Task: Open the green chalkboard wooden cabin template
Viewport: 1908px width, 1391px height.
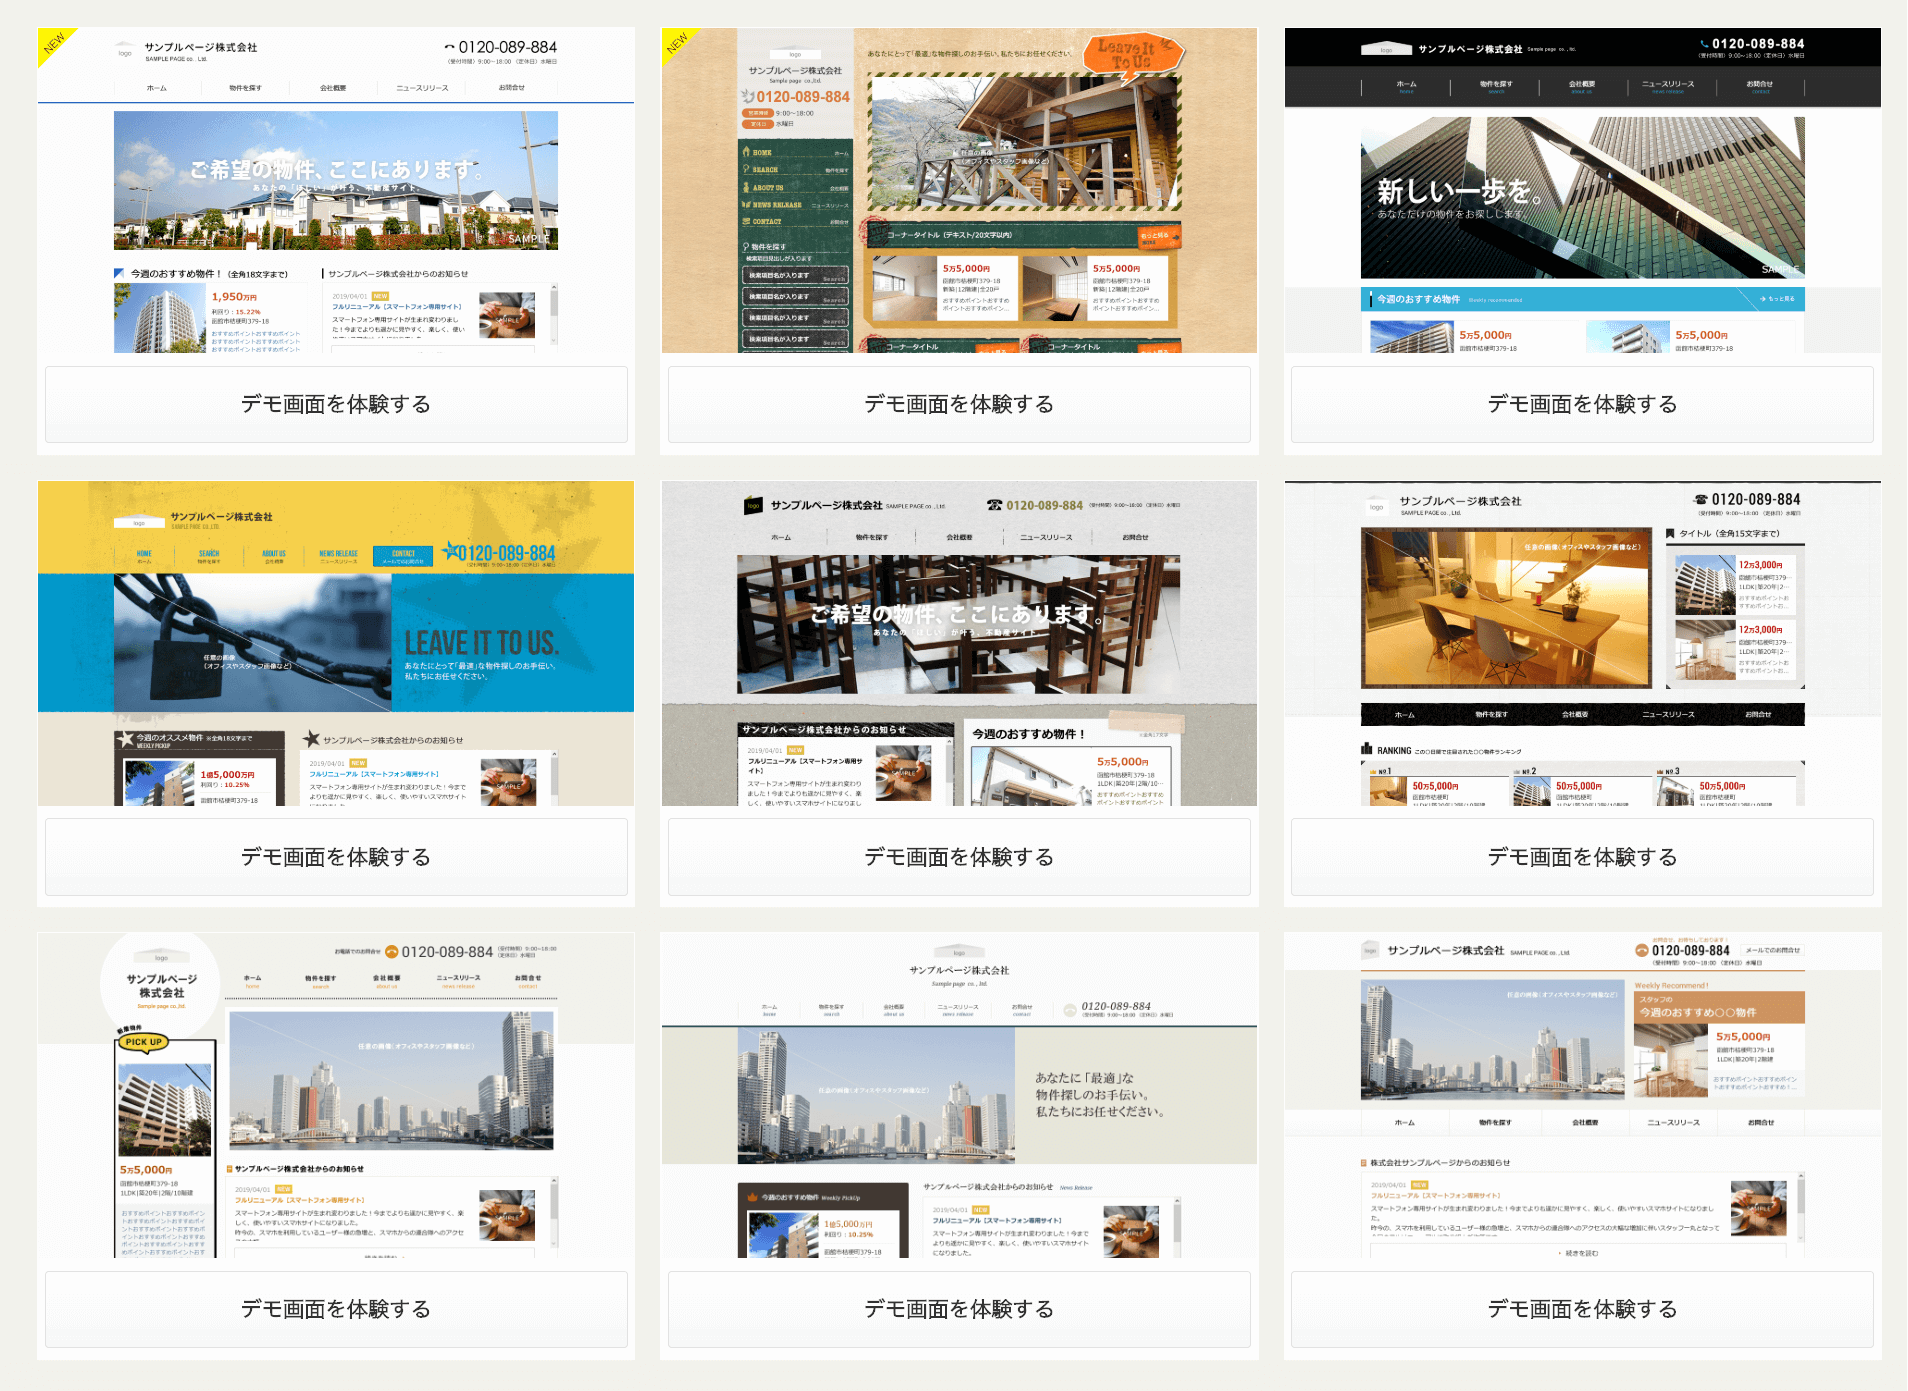Action: (x=959, y=404)
